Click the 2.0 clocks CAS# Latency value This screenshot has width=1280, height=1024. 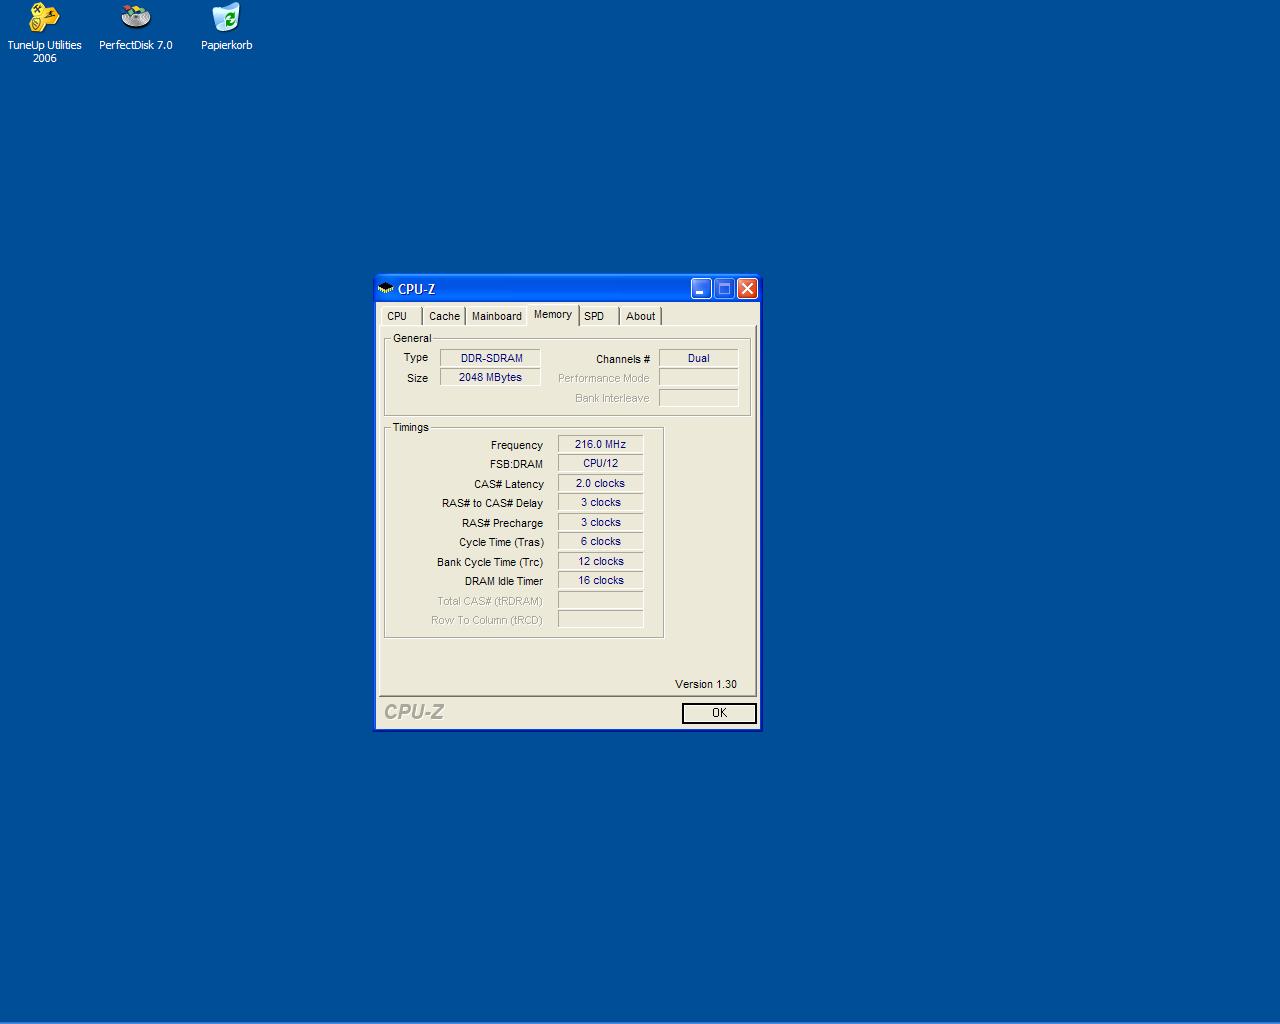click(600, 483)
